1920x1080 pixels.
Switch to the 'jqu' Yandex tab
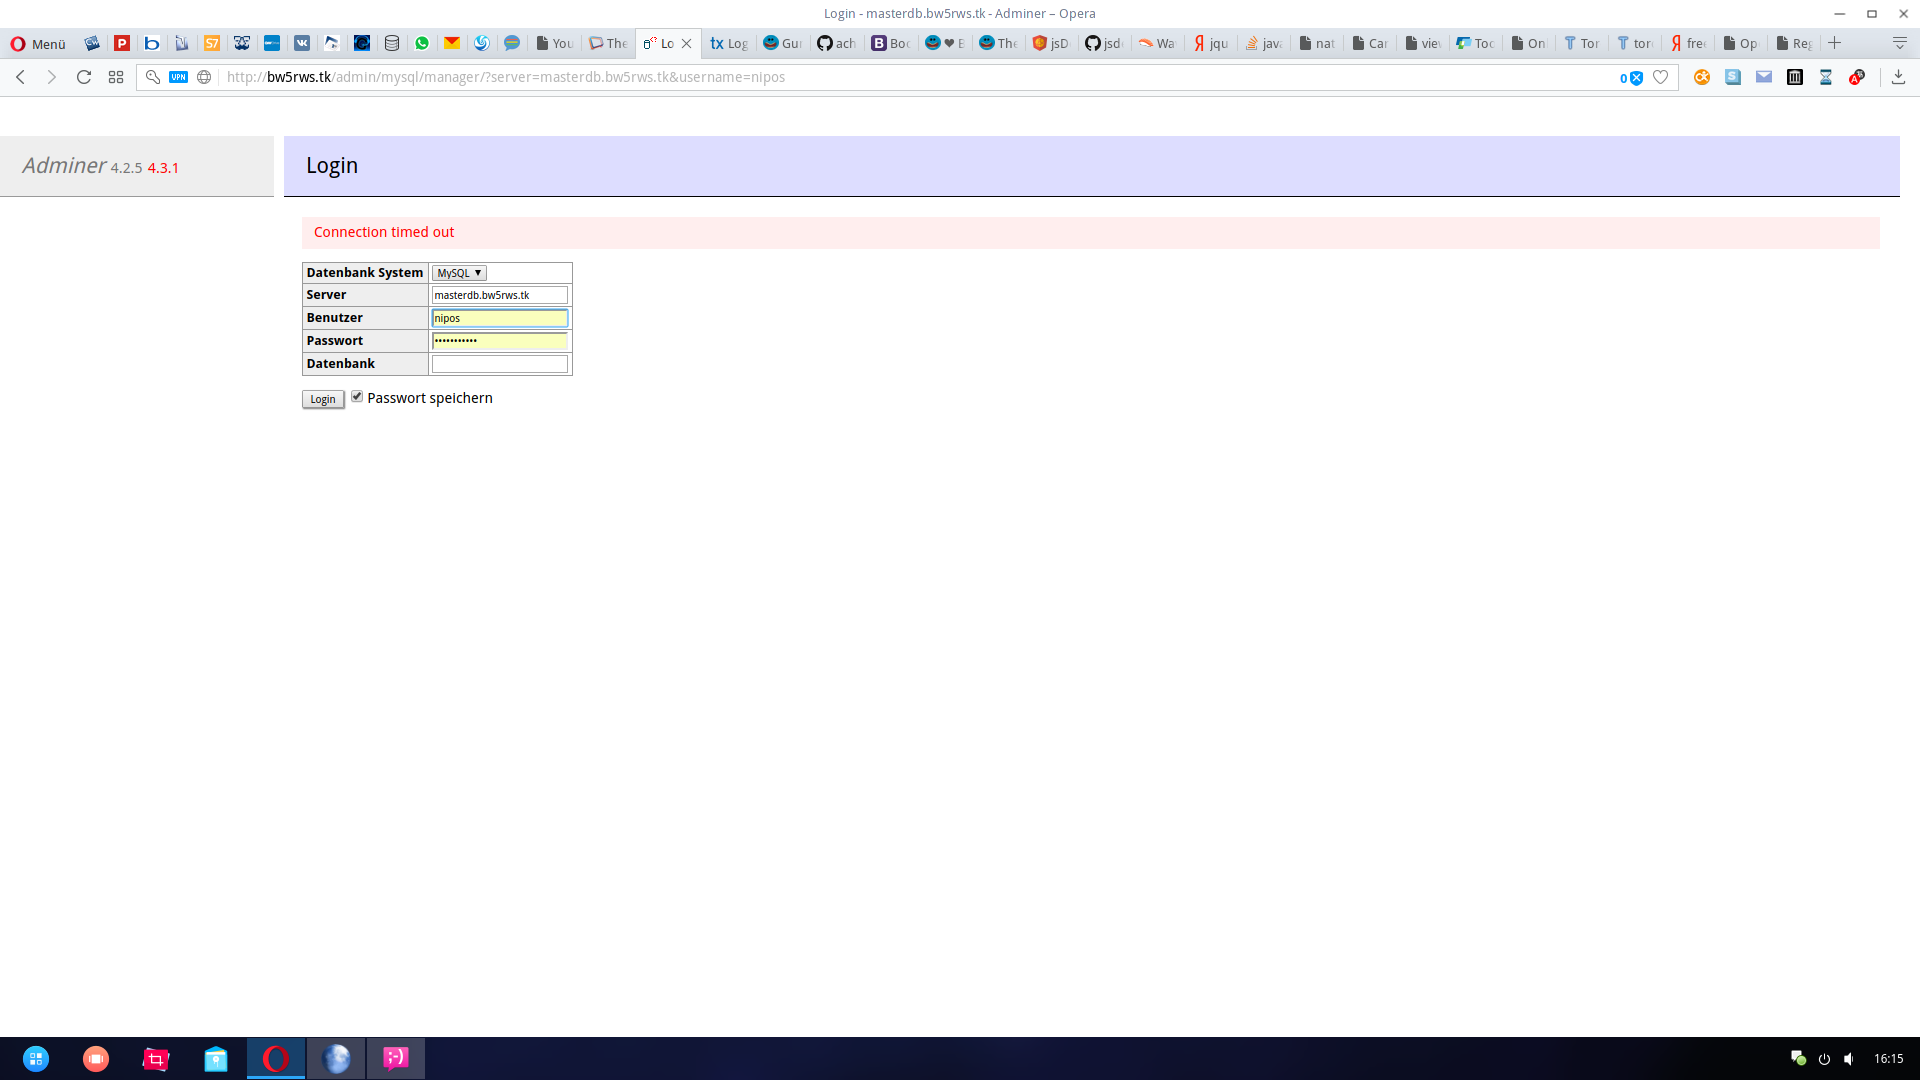click(x=1210, y=43)
